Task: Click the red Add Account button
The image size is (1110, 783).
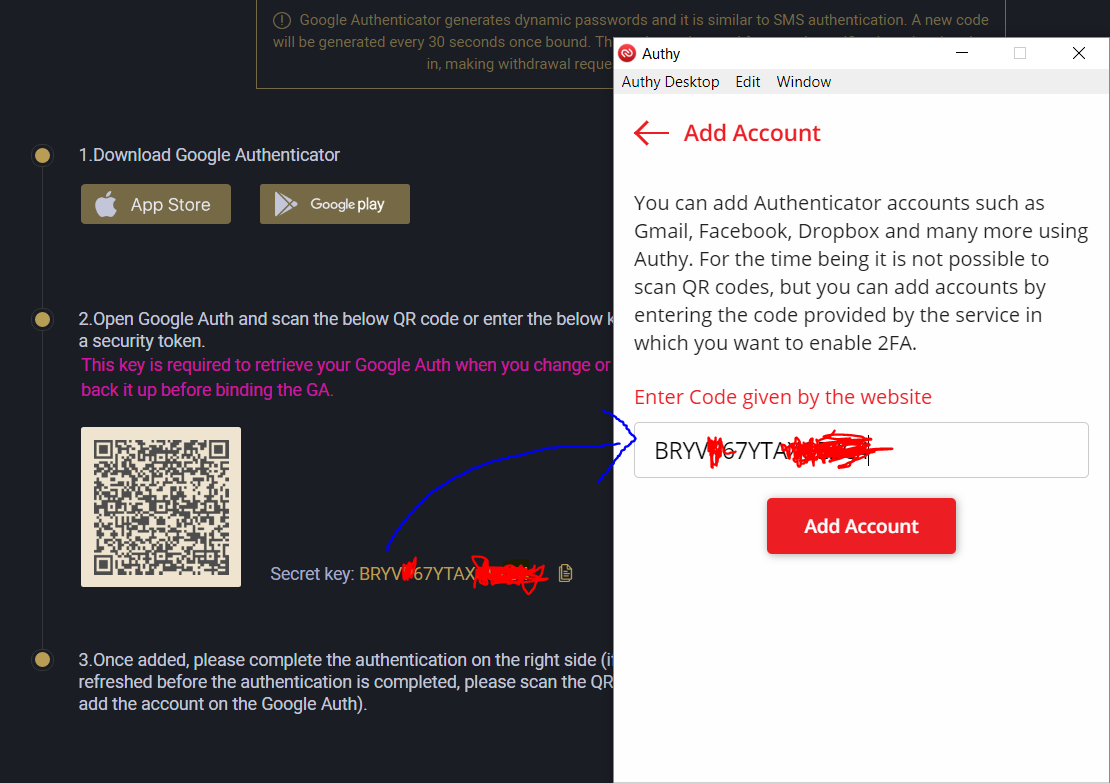Action: coord(861,526)
